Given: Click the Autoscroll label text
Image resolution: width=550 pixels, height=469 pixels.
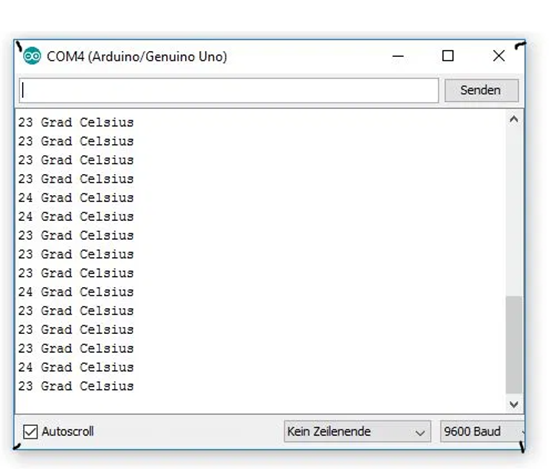Looking at the screenshot, I should (x=68, y=431).
